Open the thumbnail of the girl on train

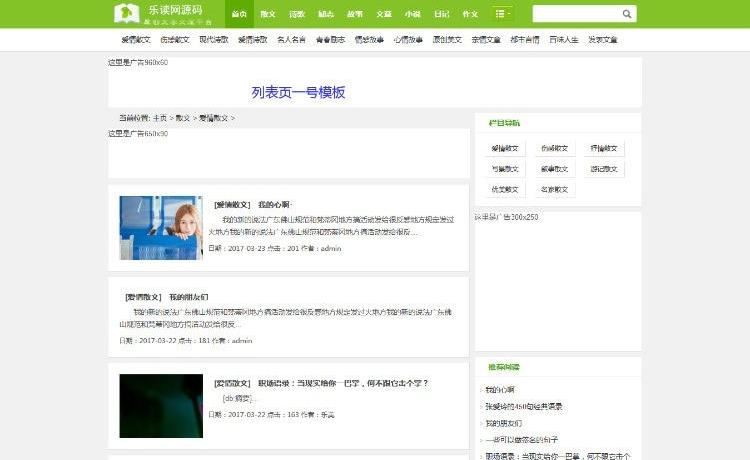coord(161,228)
